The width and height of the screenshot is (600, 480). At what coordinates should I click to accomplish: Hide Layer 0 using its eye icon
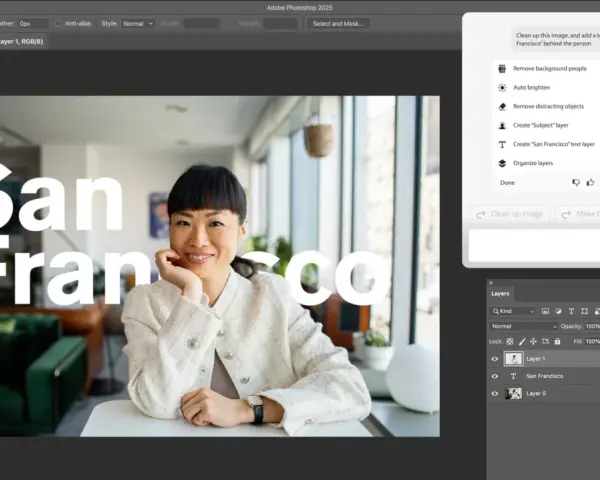pyautogui.click(x=495, y=393)
